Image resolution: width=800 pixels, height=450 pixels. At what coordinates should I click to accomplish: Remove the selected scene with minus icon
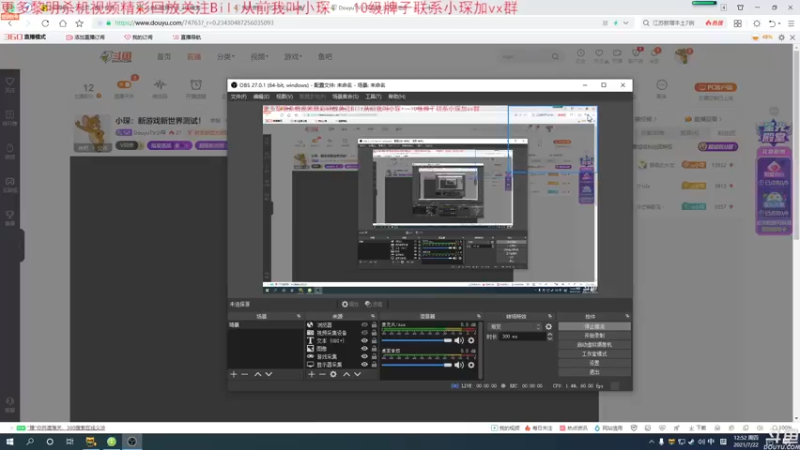(x=245, y=374)
